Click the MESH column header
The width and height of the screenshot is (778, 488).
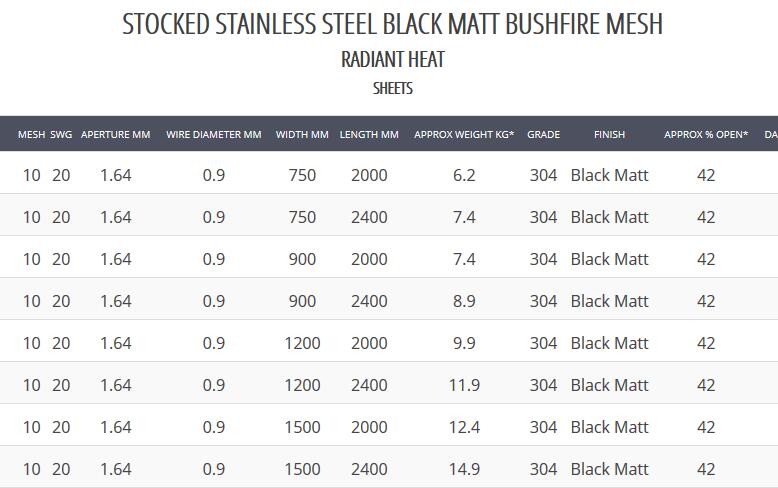tap(31, 134)
